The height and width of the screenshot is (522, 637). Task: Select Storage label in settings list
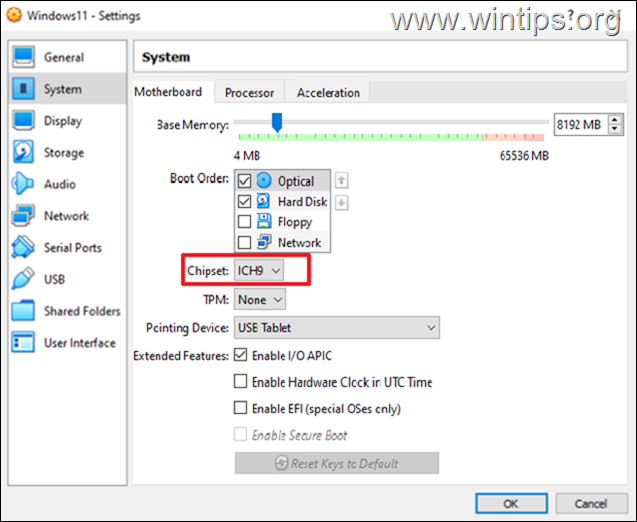point(64,153)
